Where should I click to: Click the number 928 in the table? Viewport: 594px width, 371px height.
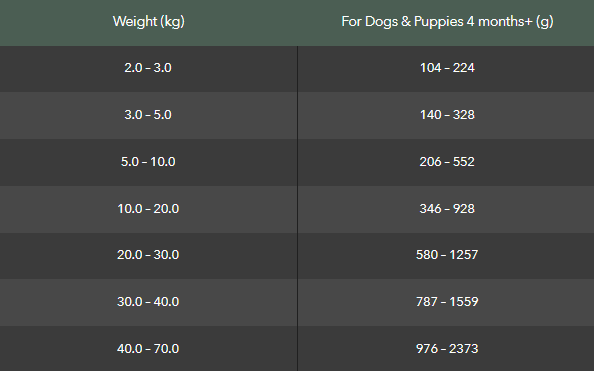click(464, 209)
